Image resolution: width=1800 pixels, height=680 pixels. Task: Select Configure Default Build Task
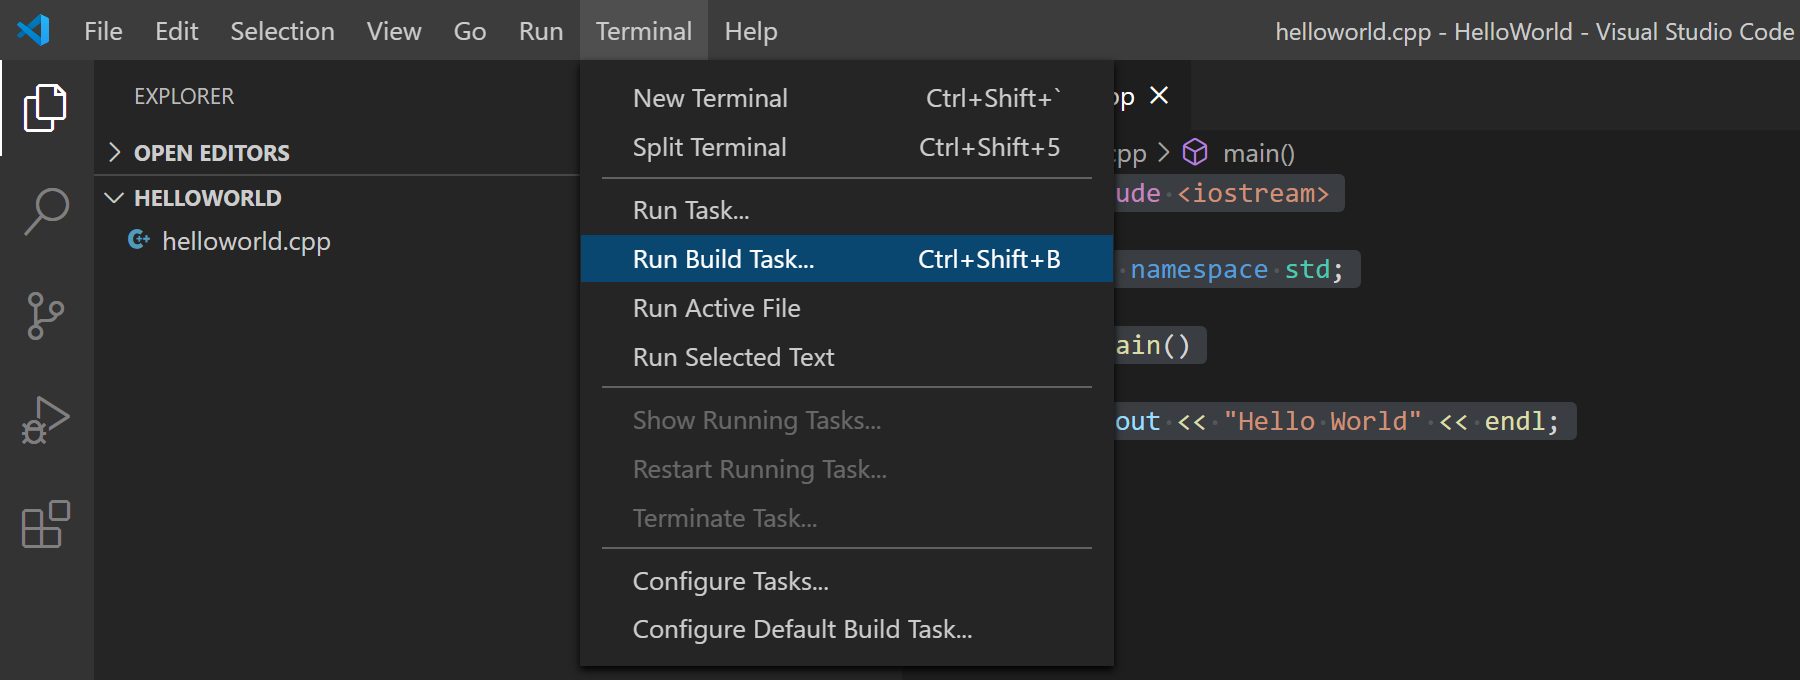803,629
